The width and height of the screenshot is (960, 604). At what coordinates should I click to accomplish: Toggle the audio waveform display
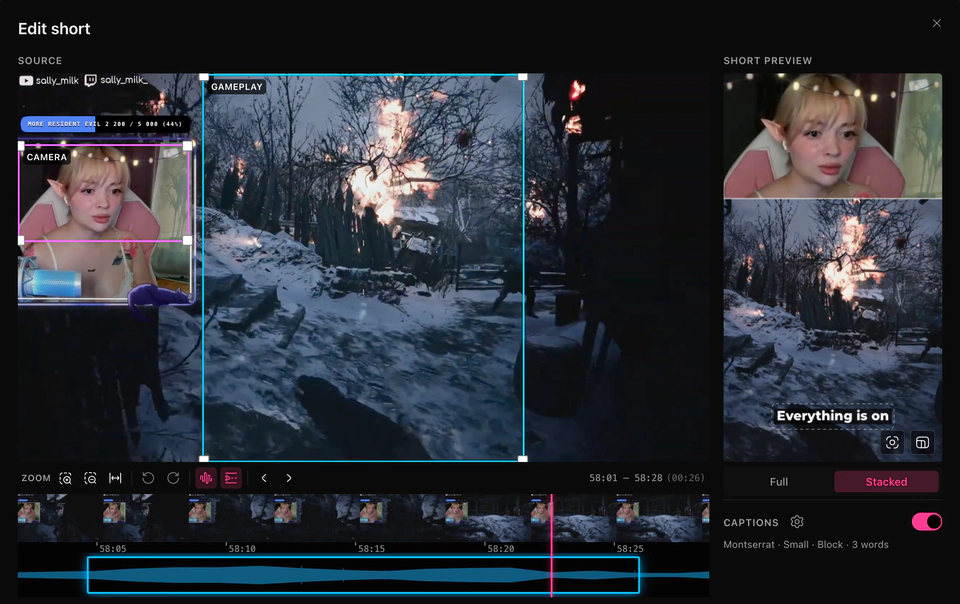tap(206, 478)
